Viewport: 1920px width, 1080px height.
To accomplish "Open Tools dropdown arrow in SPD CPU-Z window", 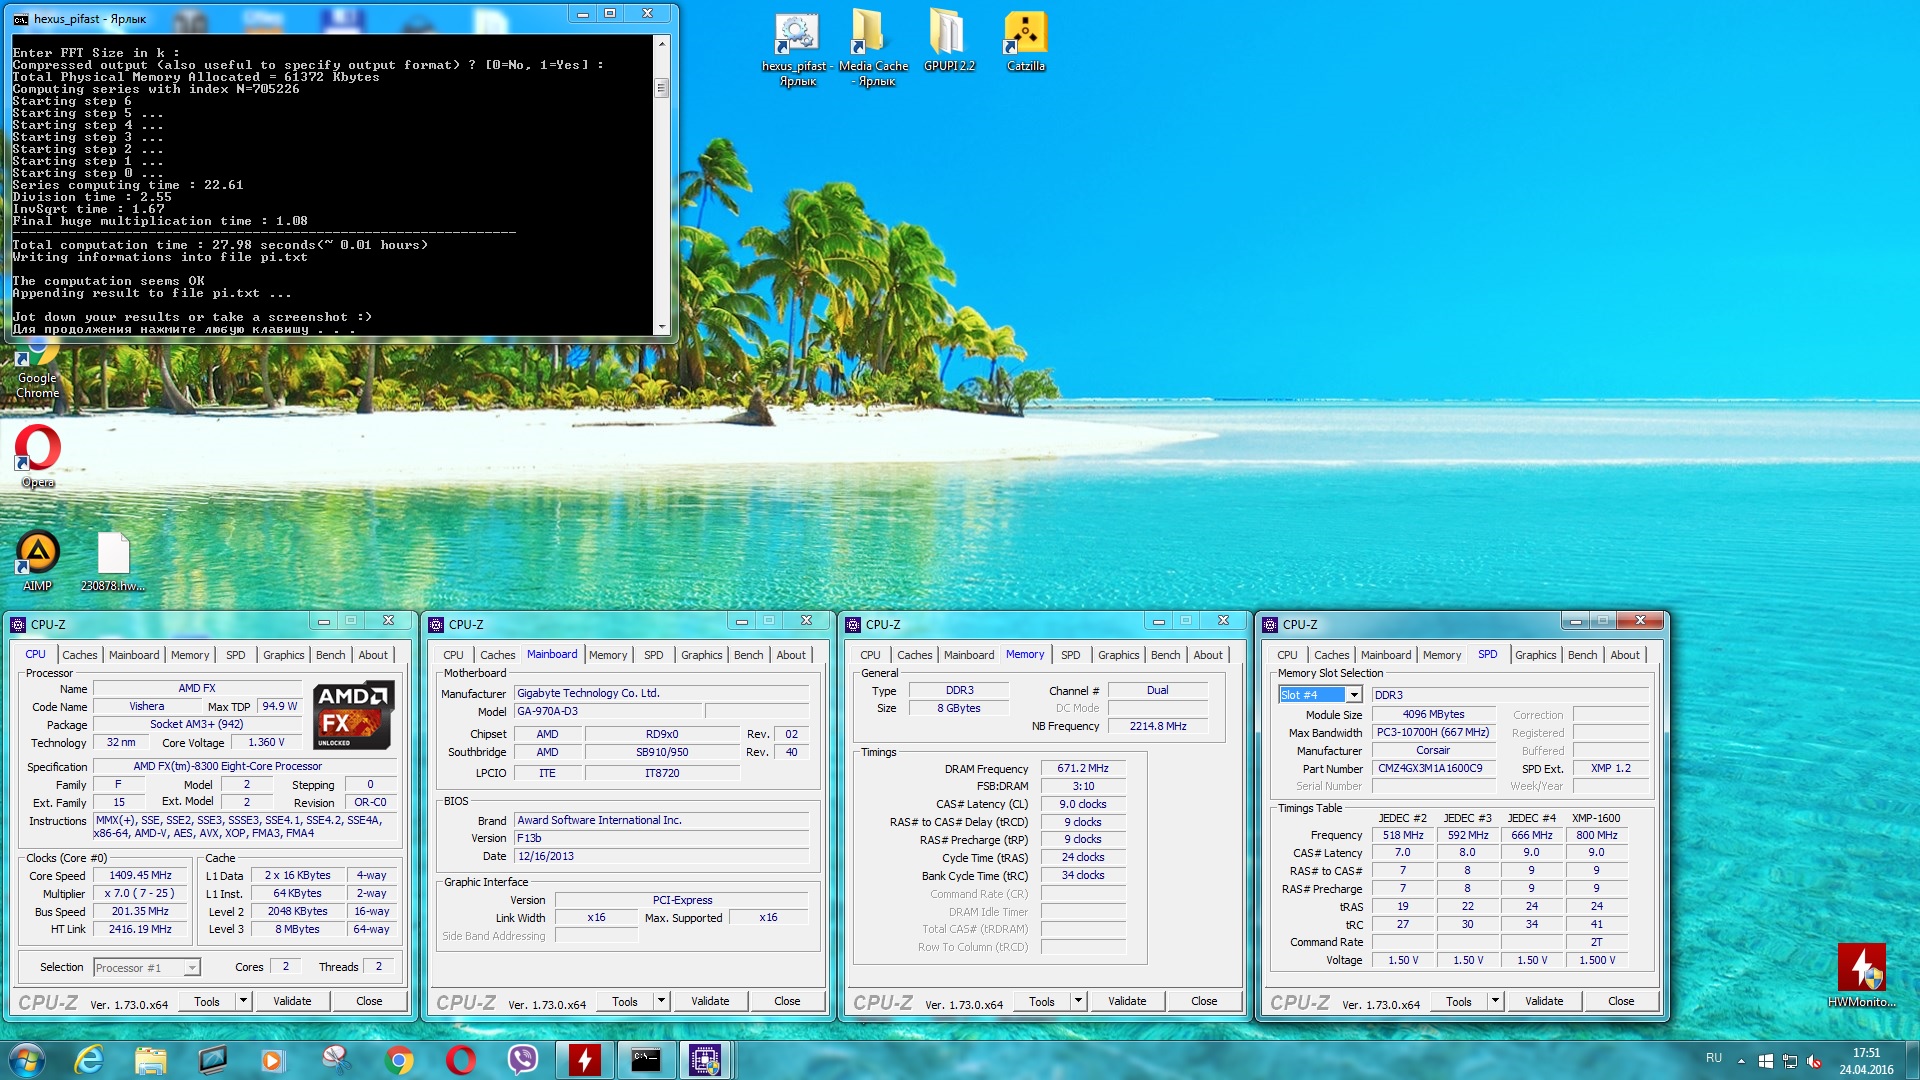I will (1495, 1001).
